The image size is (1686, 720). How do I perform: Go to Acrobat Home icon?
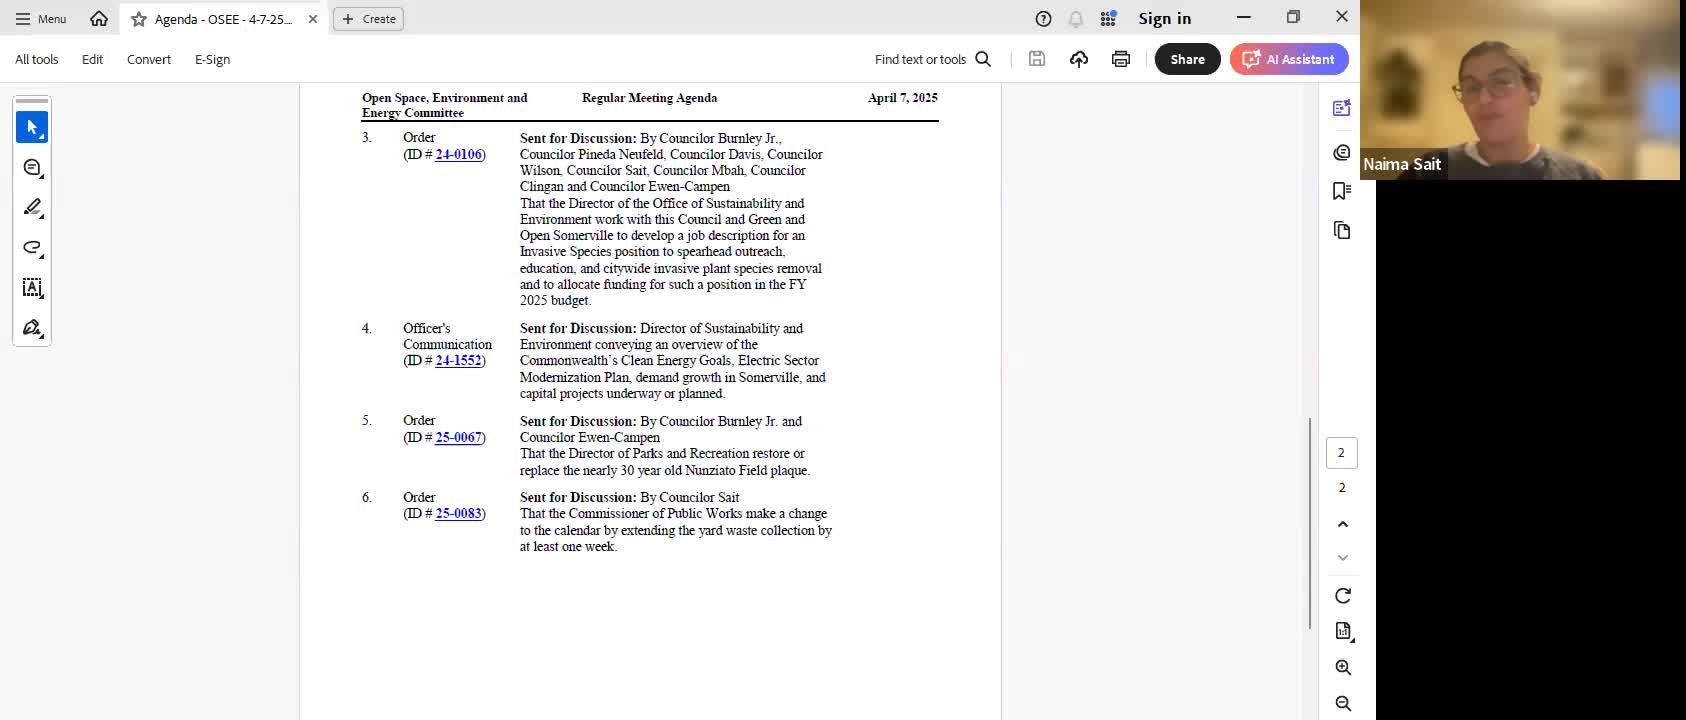(x=99, y=19)
